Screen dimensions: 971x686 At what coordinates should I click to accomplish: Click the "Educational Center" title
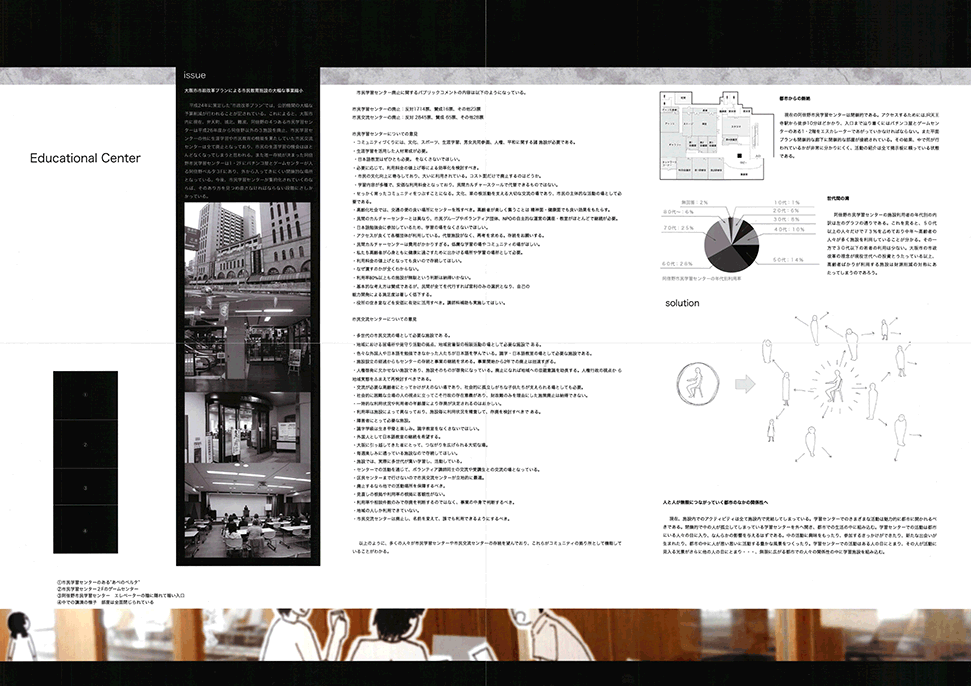[85, 158]
